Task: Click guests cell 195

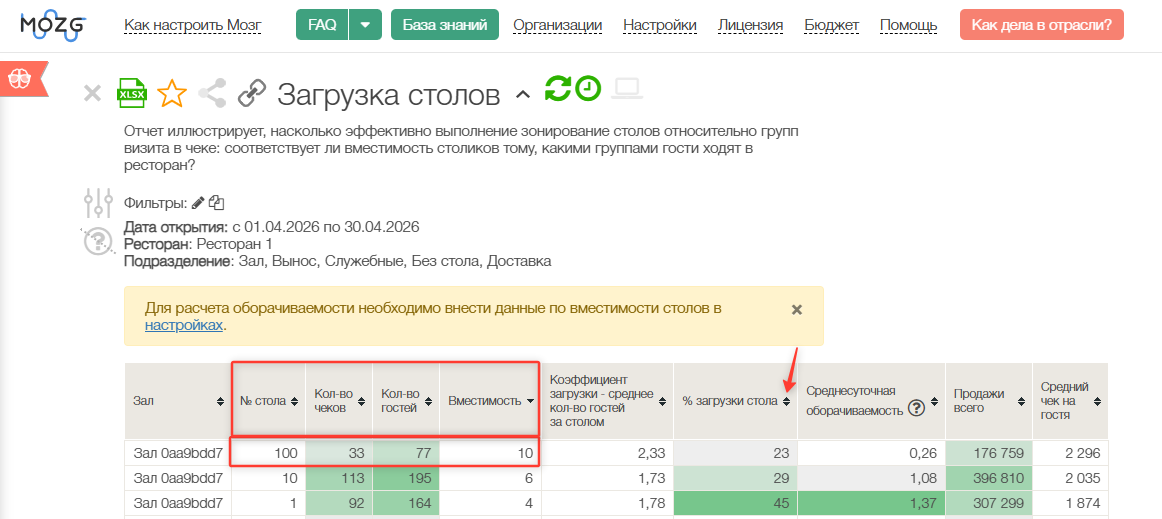Action: coord(405,477)
